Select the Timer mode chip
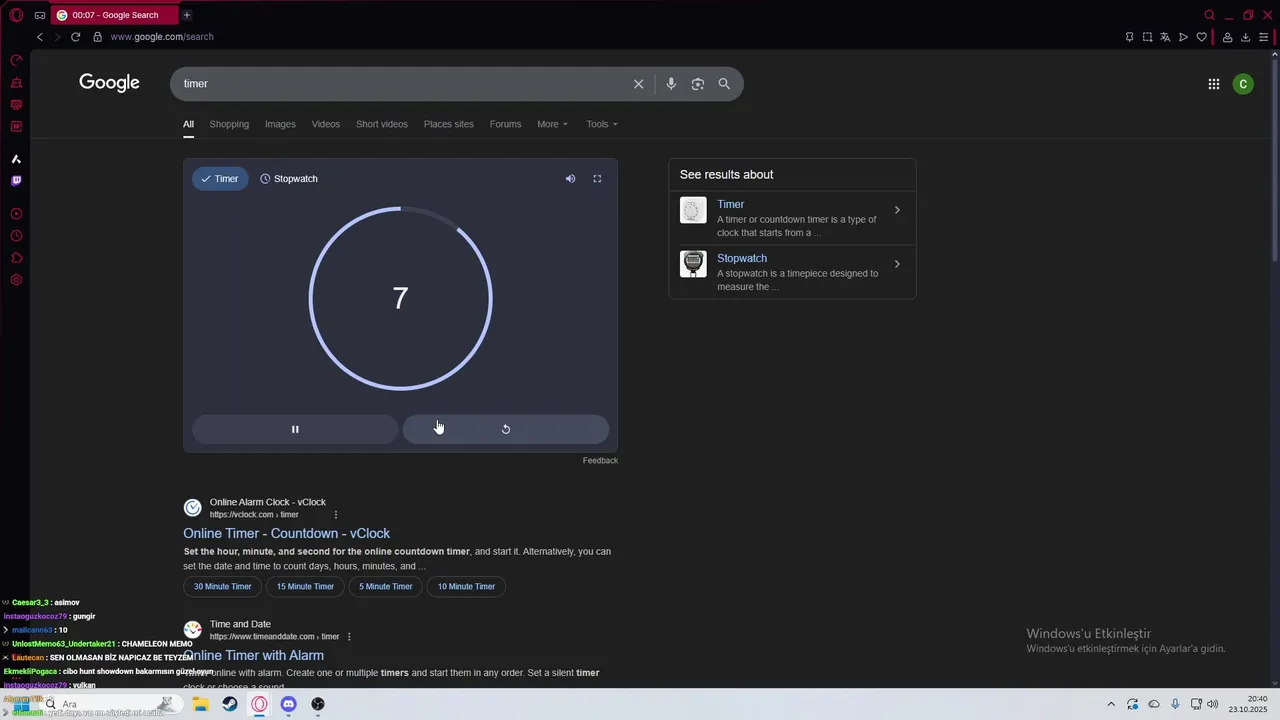Screen dimensions: 1280x720 220,179
